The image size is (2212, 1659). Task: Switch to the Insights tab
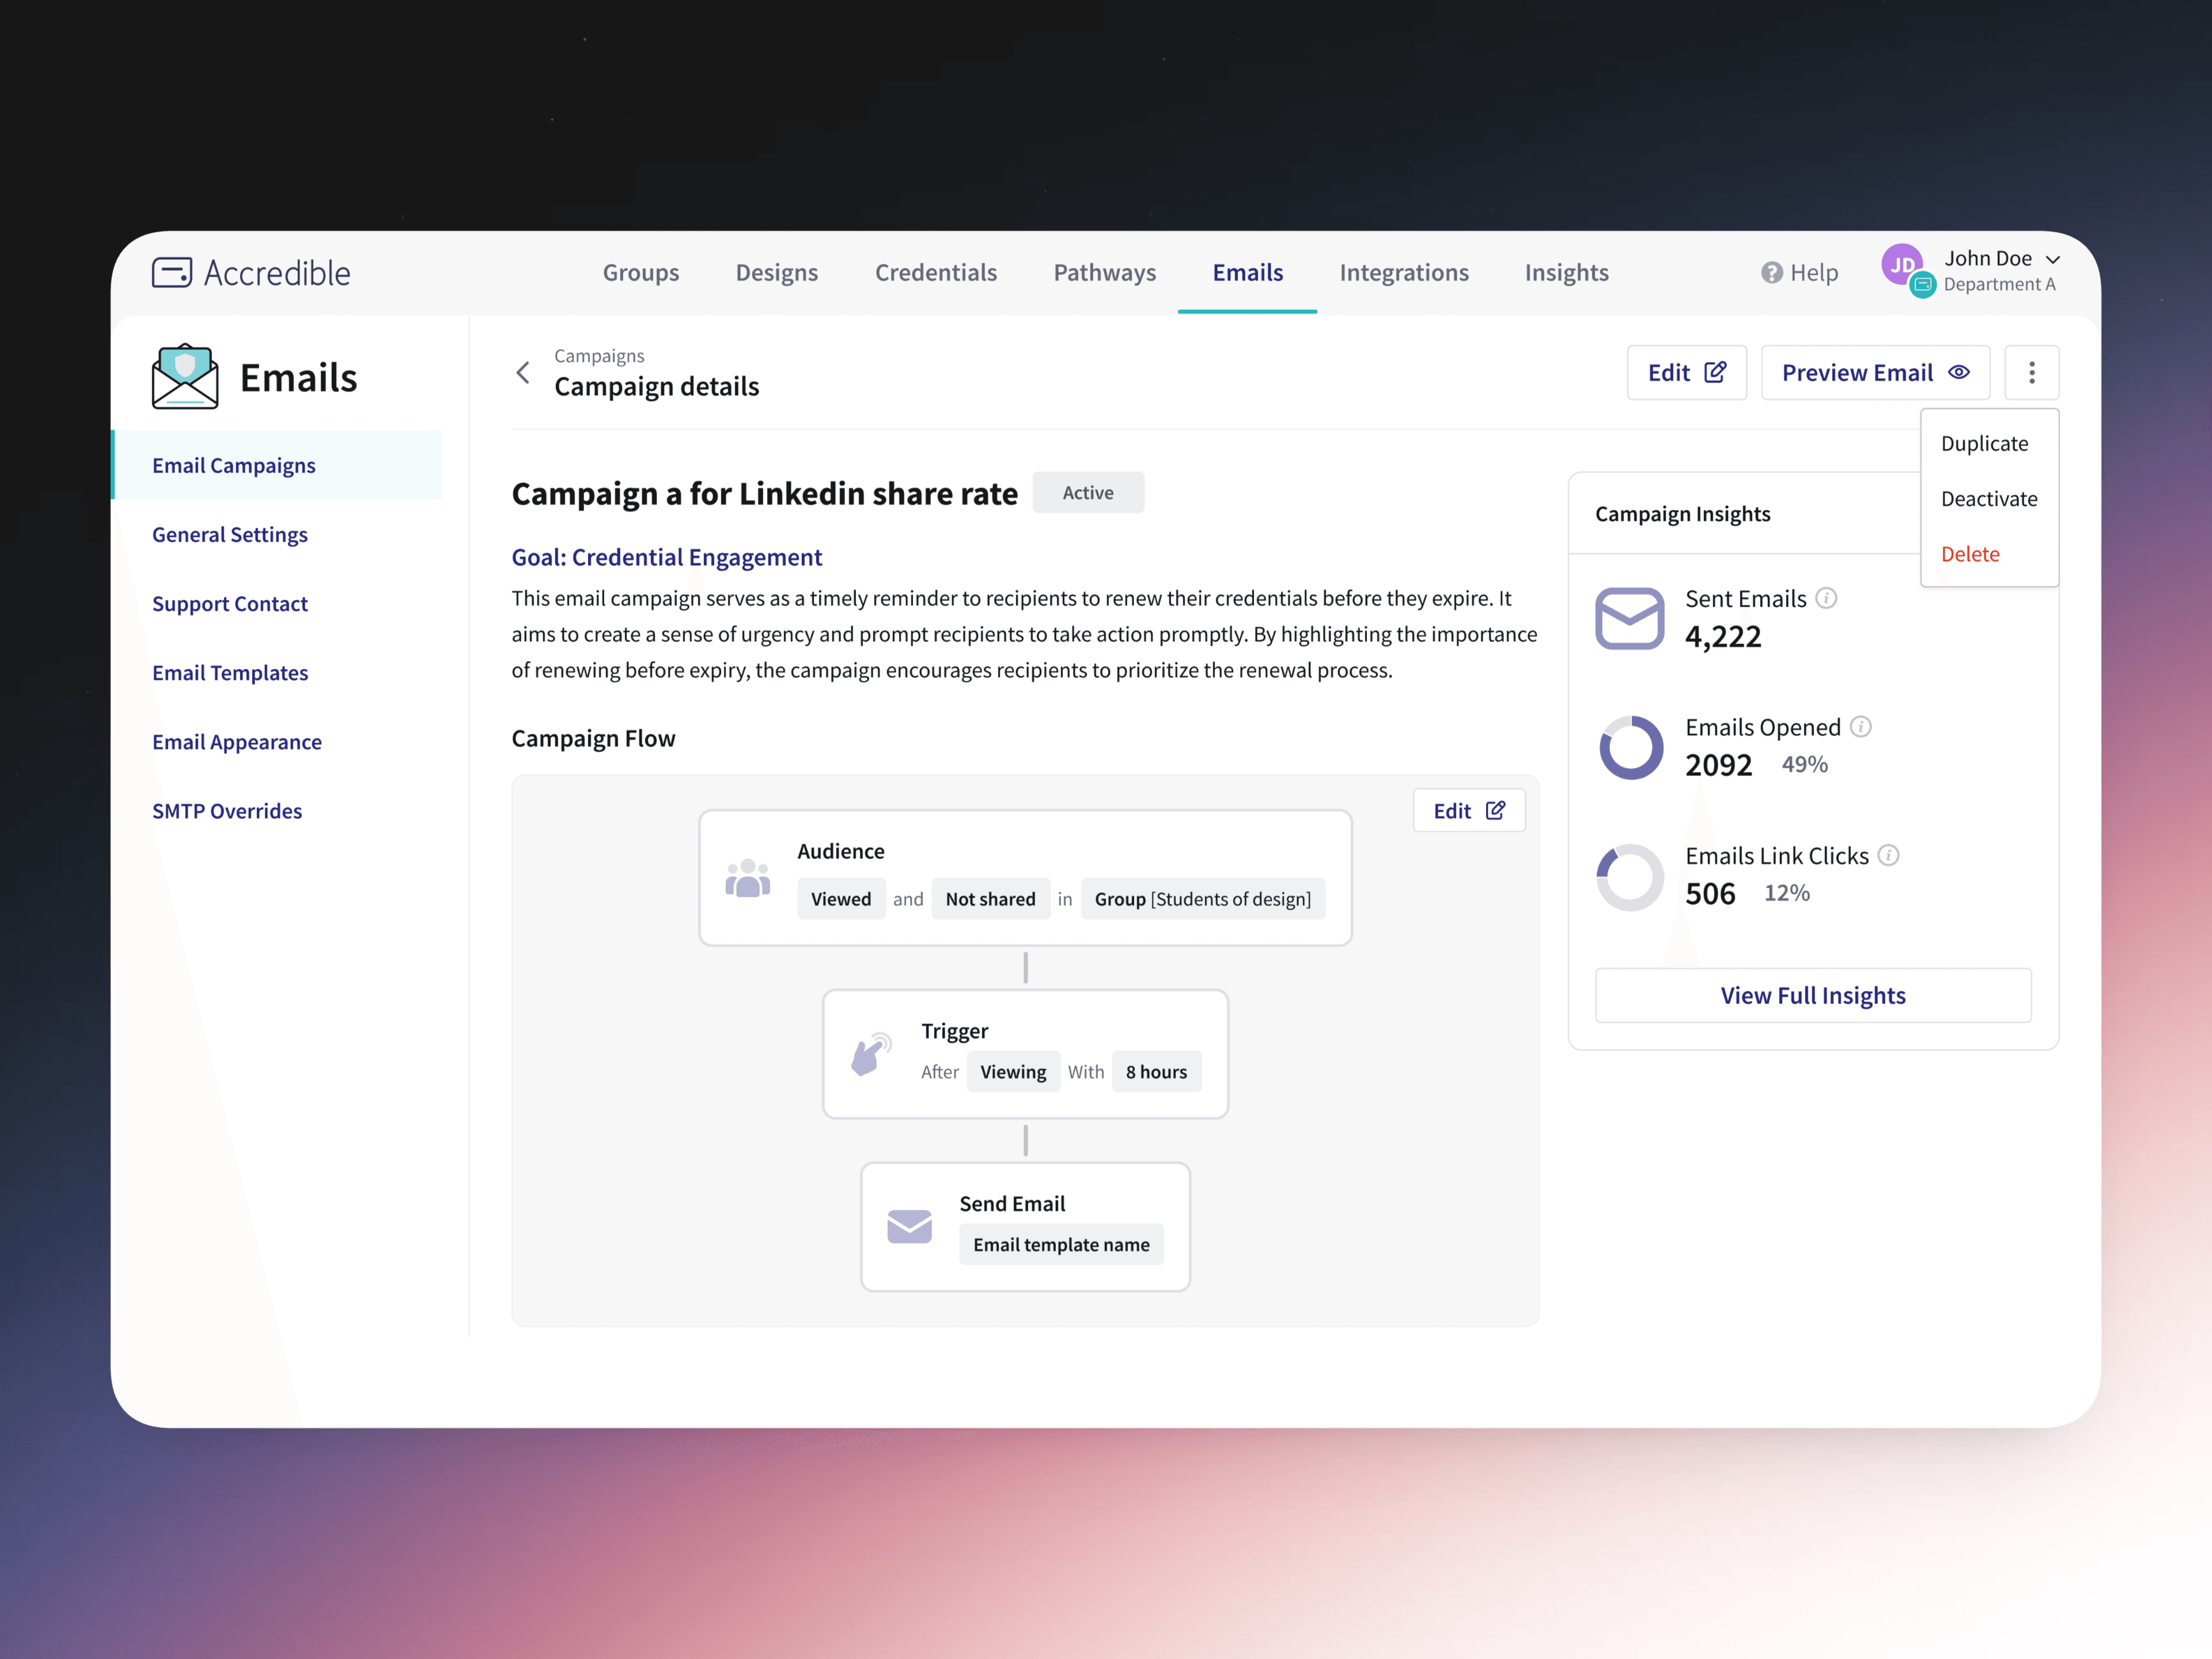(1566, 273)
